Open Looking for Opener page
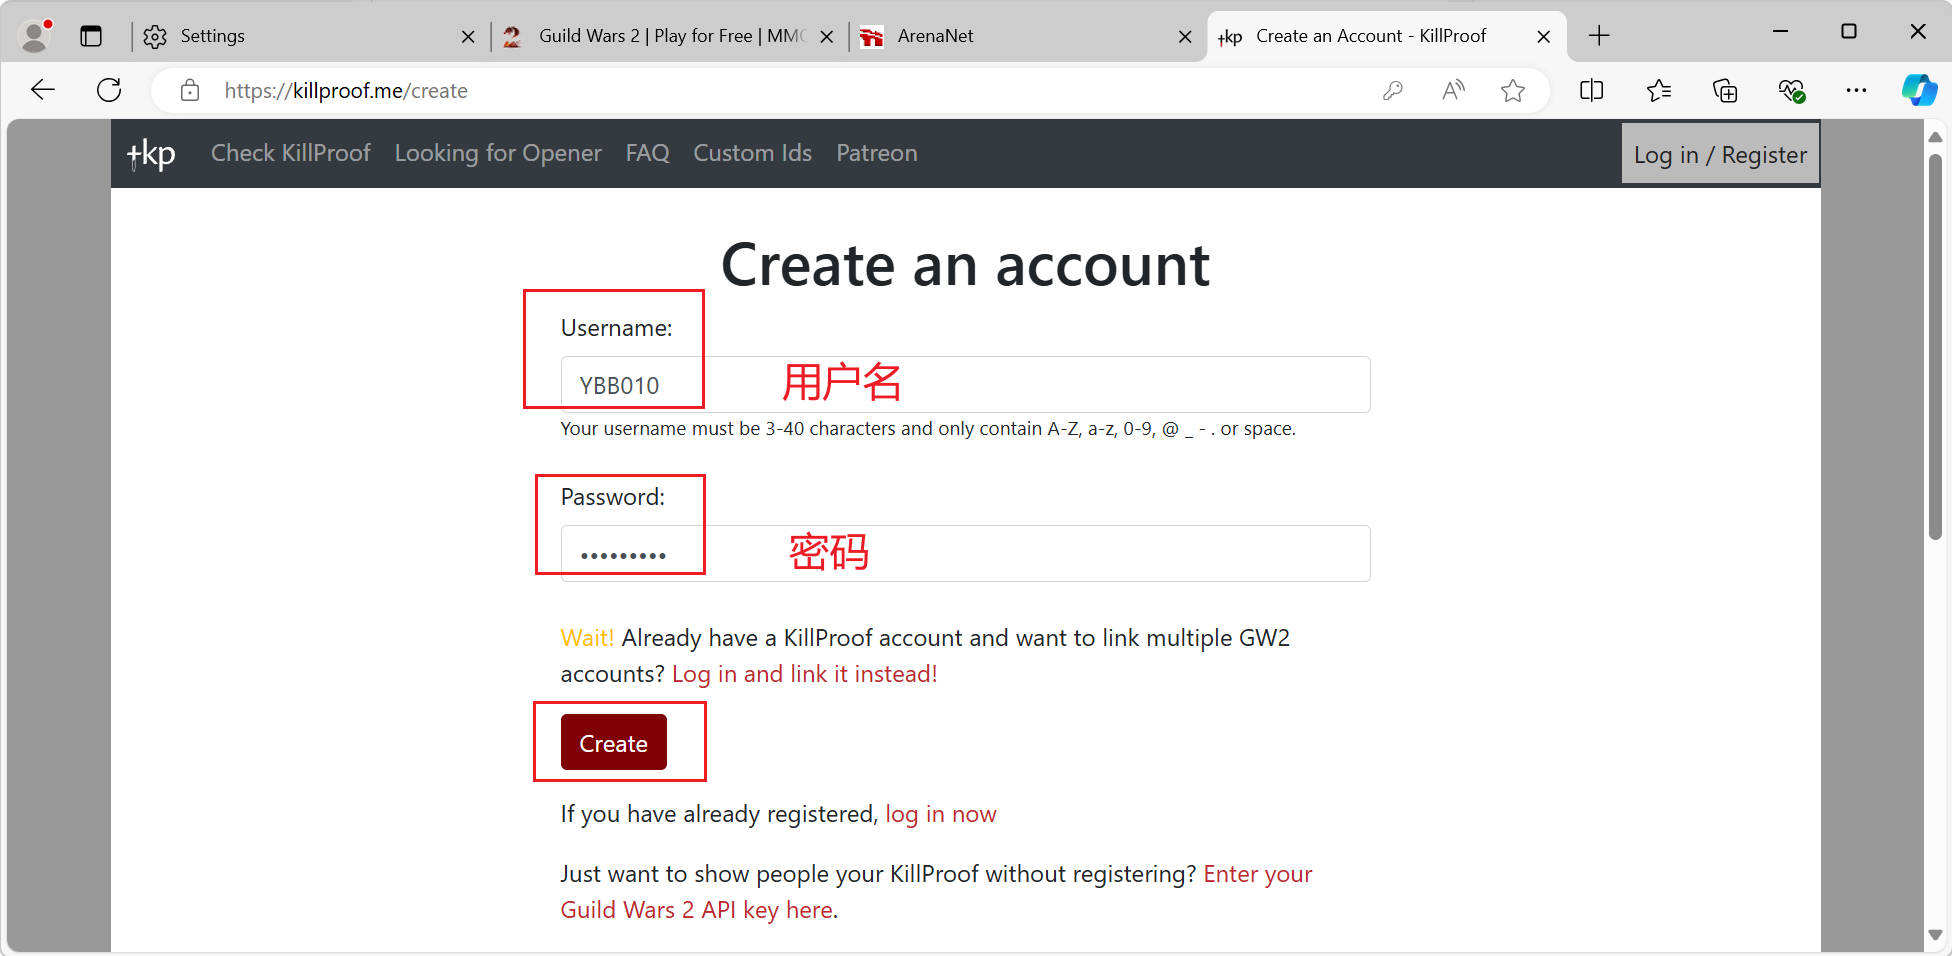The height and width of the screenshot is (956, 1952). click(x=498, y=153)
